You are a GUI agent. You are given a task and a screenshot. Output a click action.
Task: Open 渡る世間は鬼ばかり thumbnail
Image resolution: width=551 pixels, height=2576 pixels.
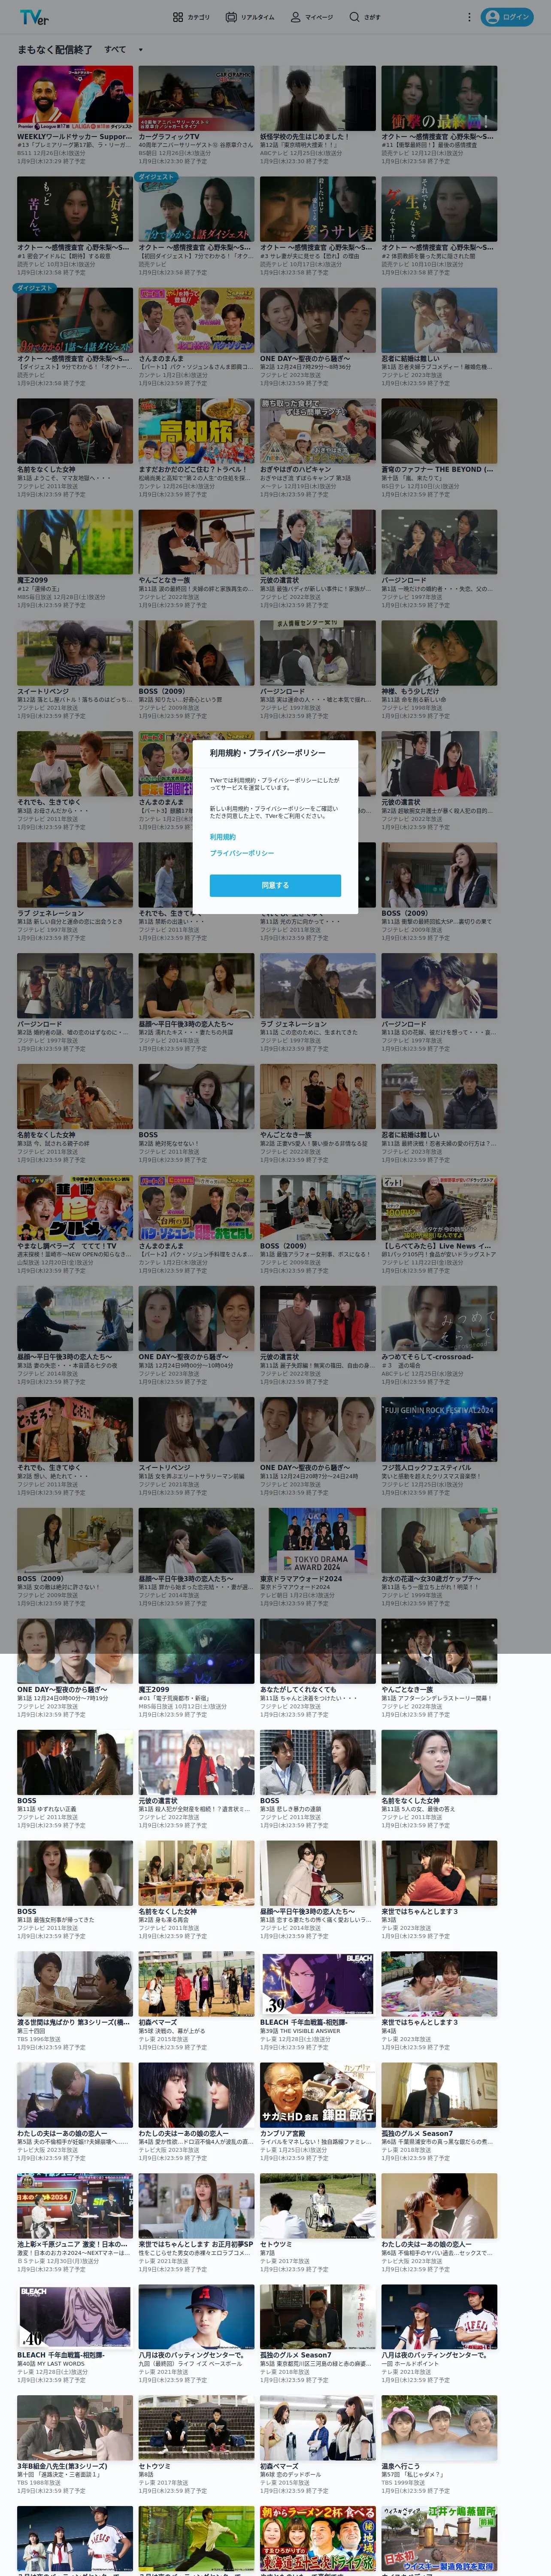[x=75, y=1984]
